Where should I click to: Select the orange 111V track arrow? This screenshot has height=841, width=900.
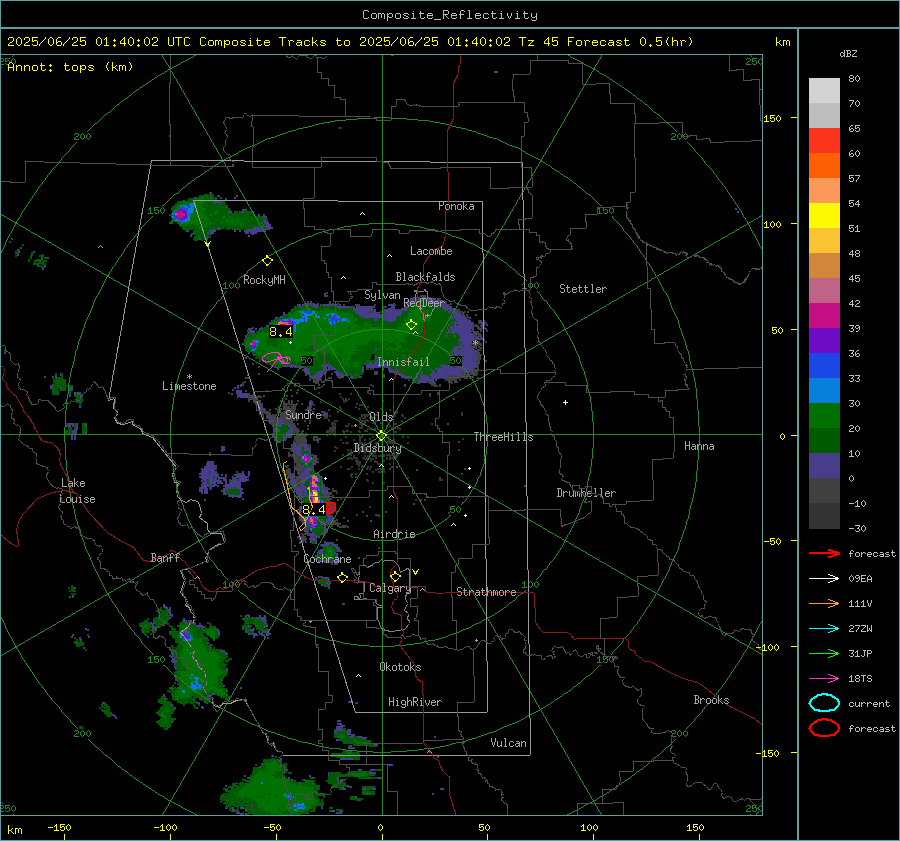point(824,603)
